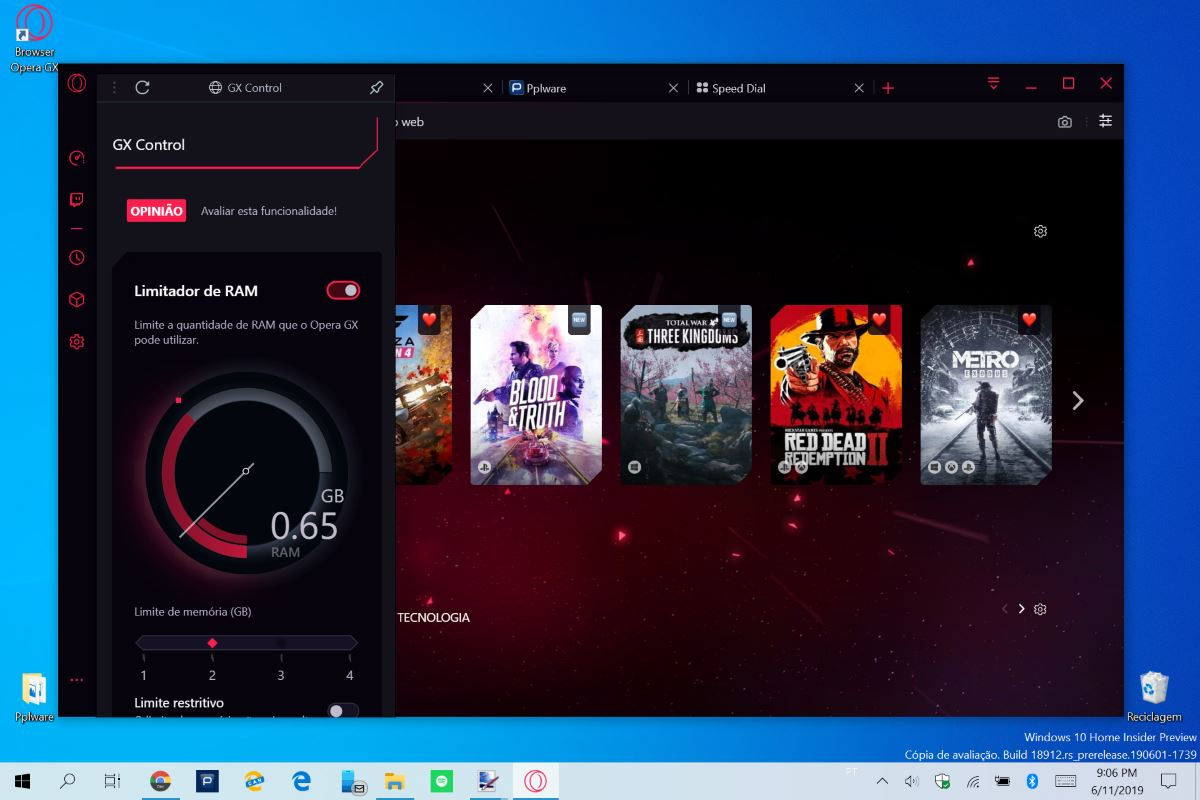This screenshot has height=800, width=1200.
Task: Open Windows taskbar search
Action: click(x=68, y=781)
